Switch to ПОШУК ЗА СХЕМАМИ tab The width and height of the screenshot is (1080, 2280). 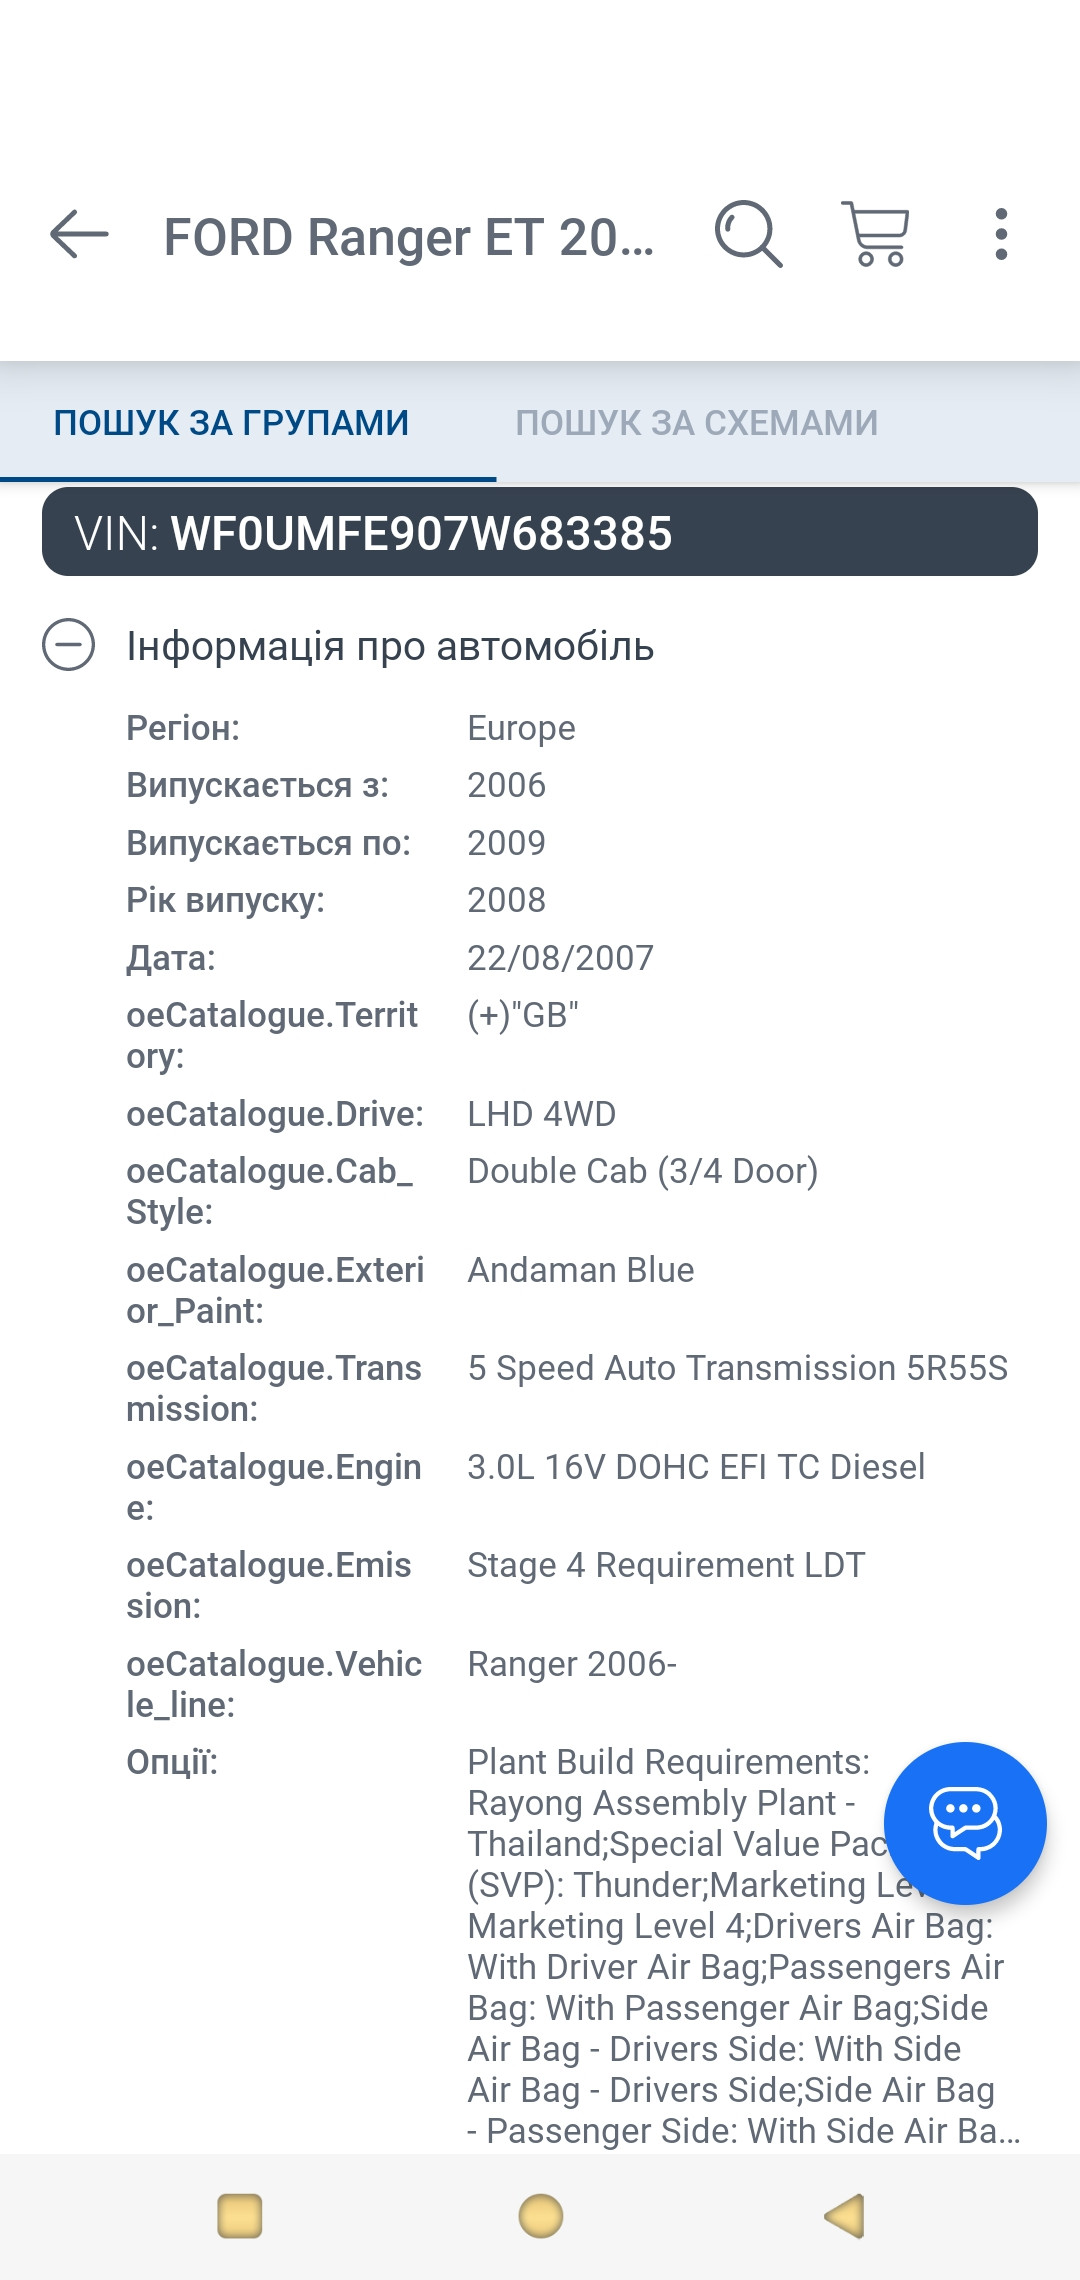click(697, 423)
